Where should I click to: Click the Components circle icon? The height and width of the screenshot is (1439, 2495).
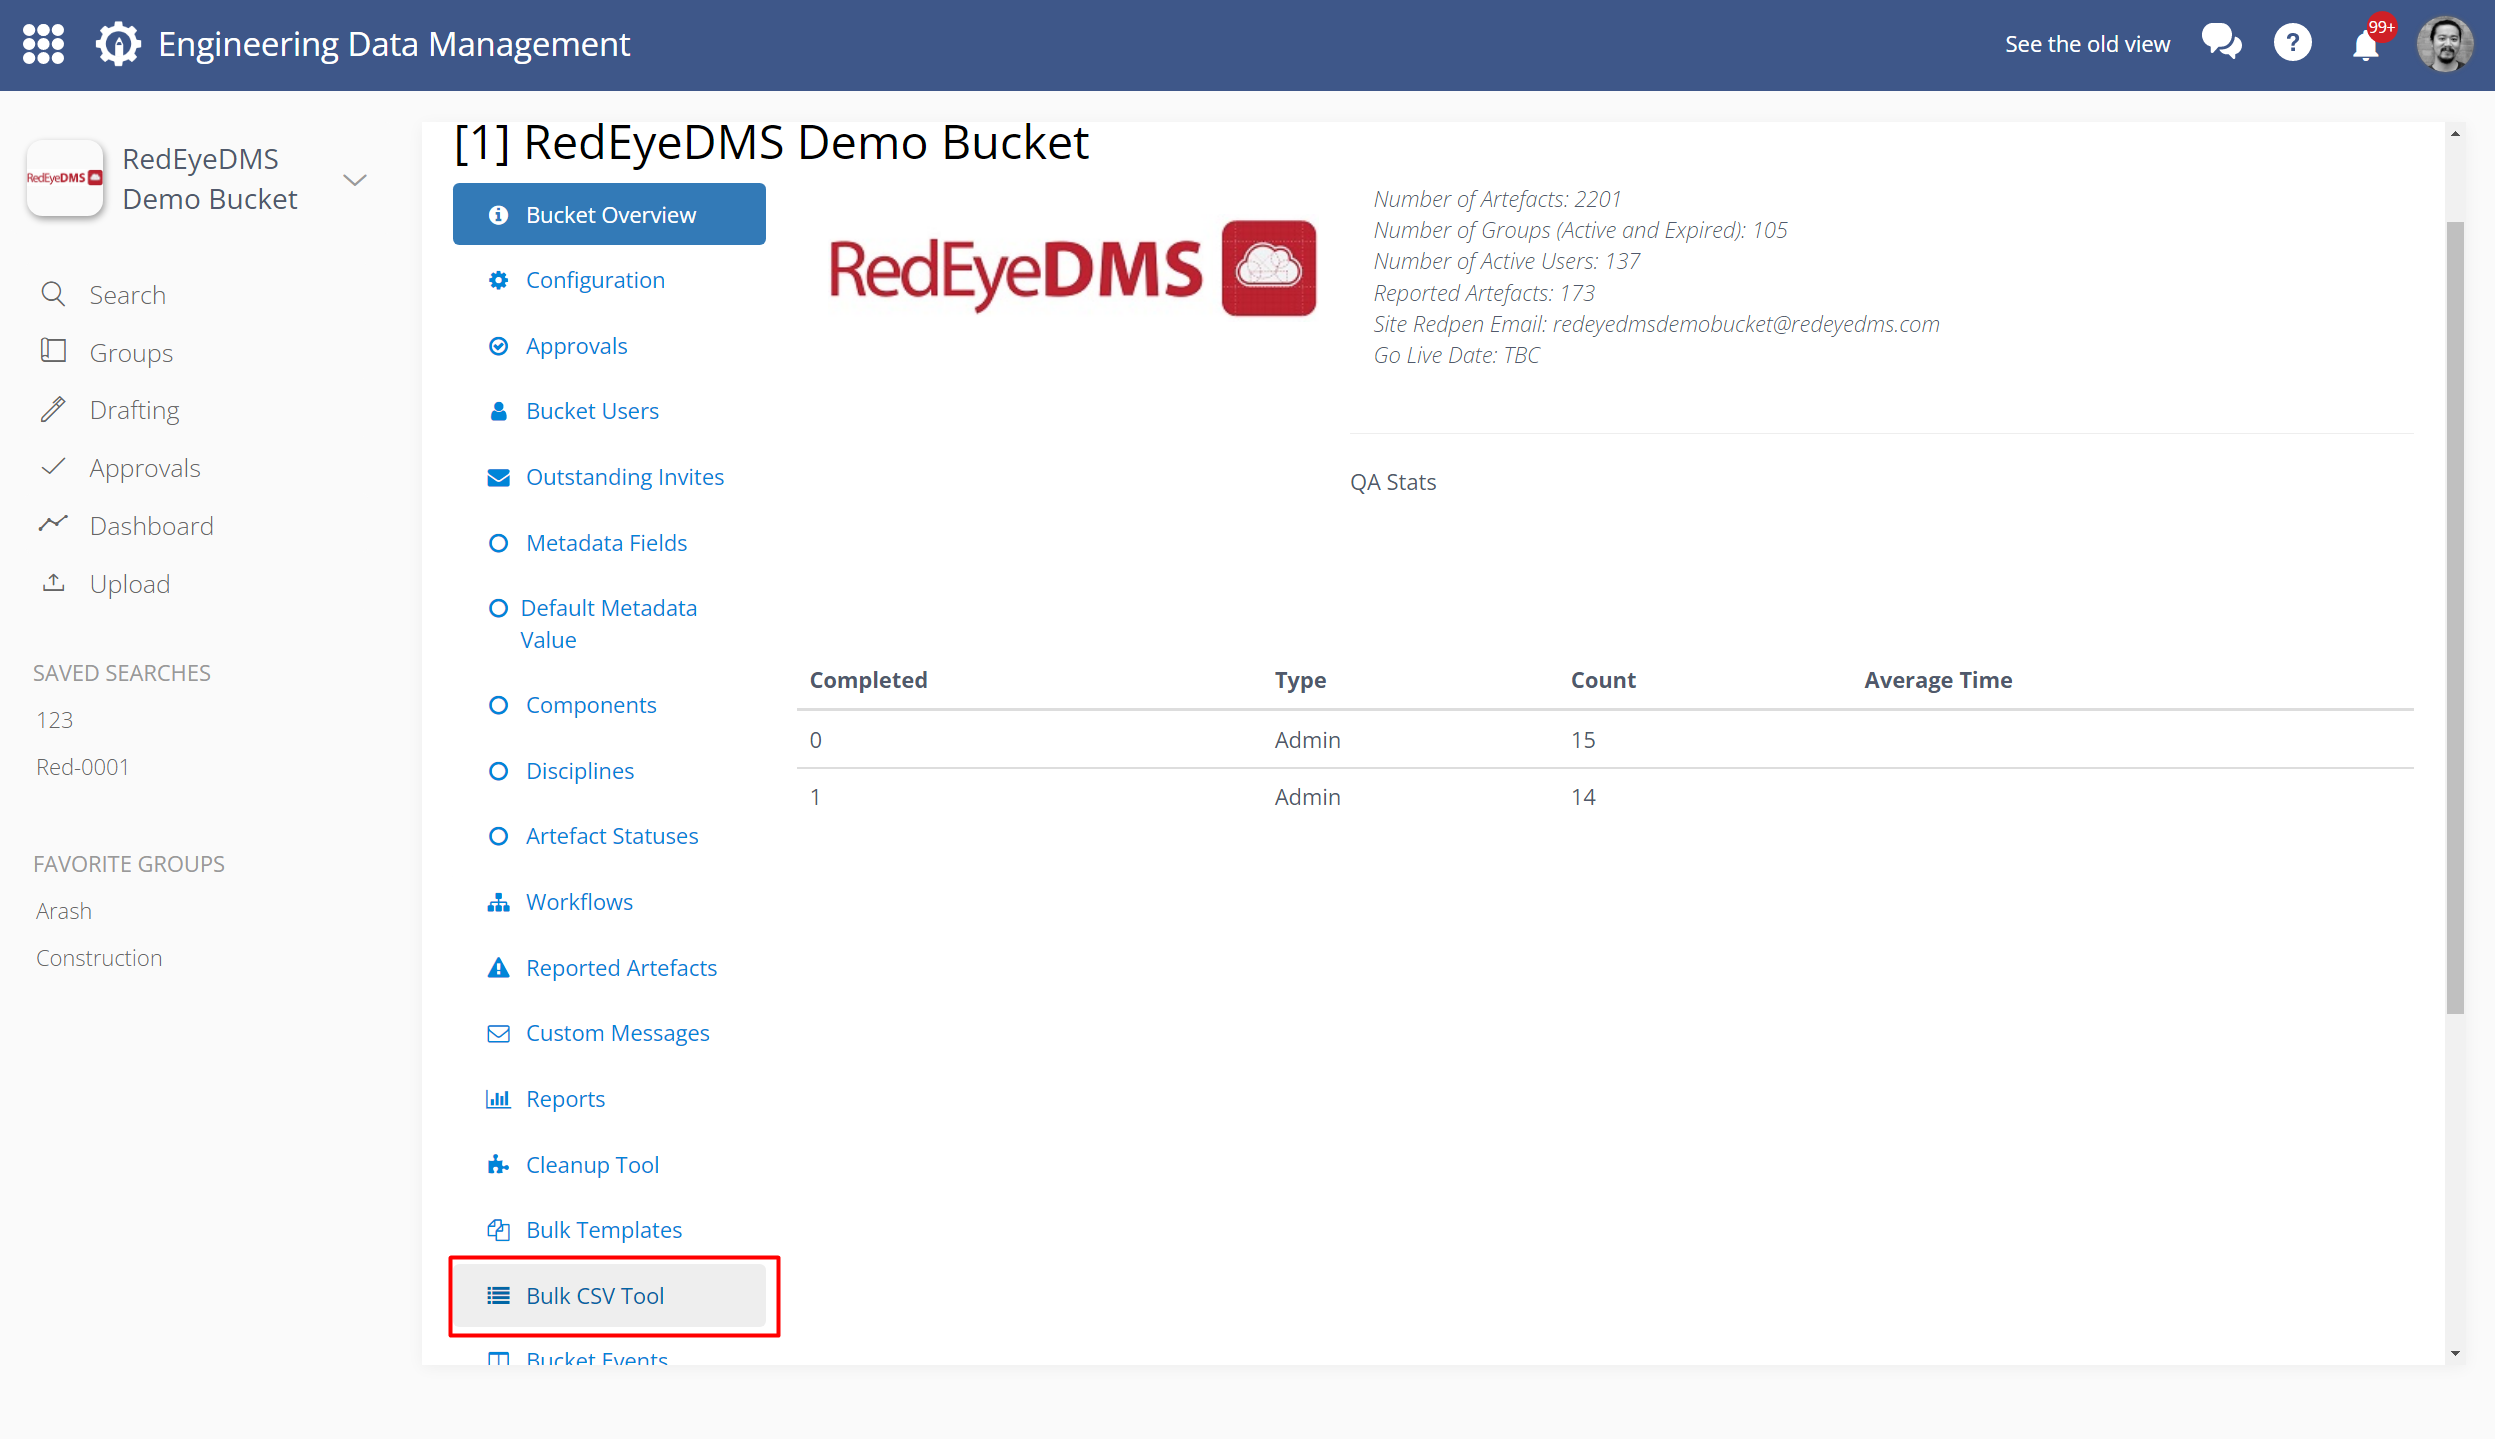click(x=498, y=705)
